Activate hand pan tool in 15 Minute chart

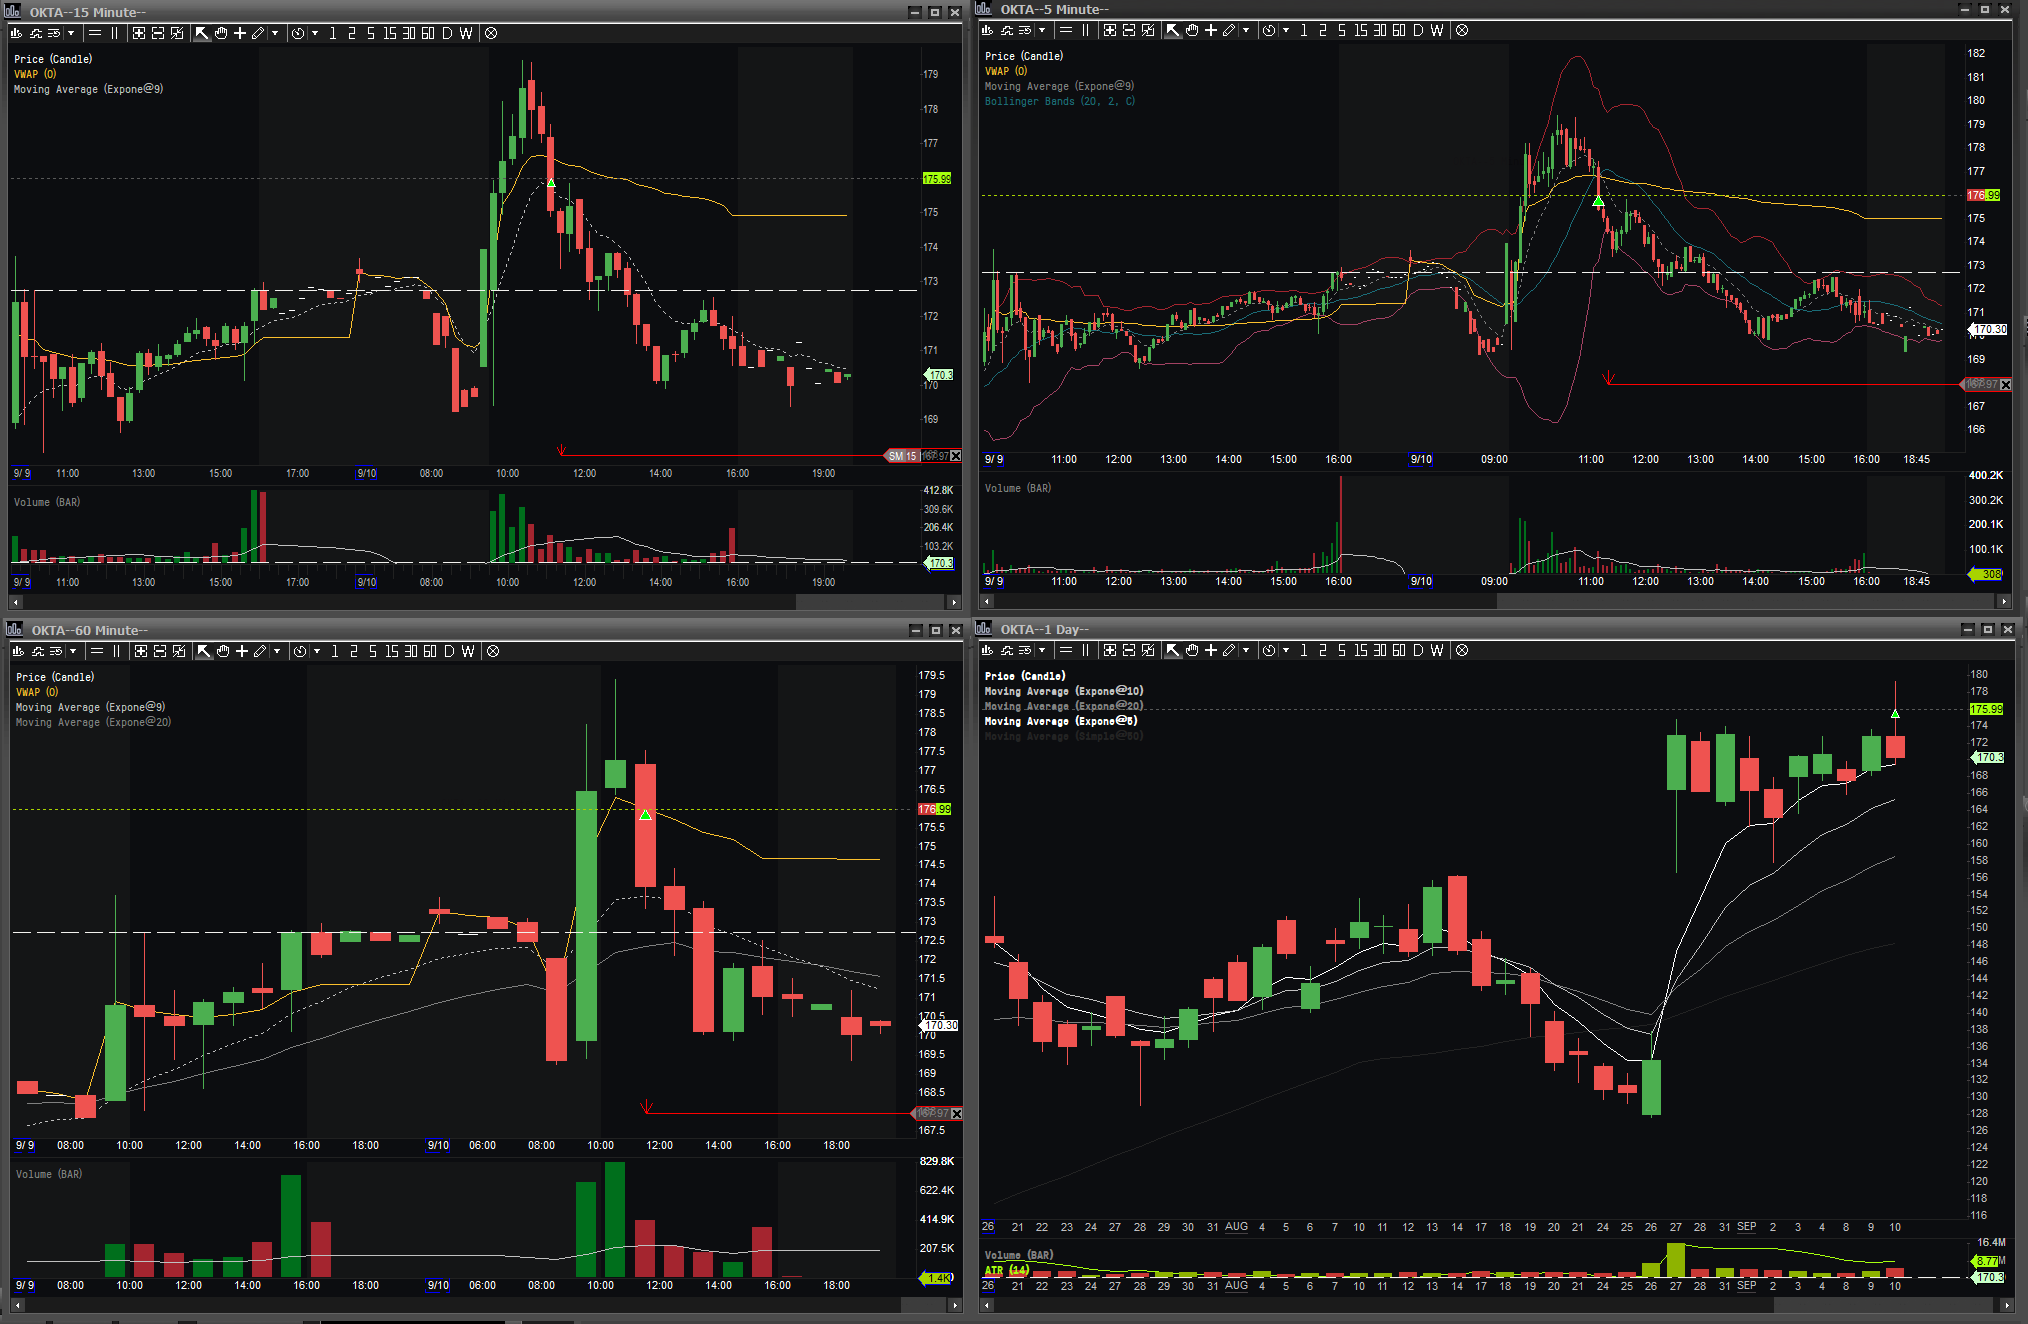coord(221,33)
